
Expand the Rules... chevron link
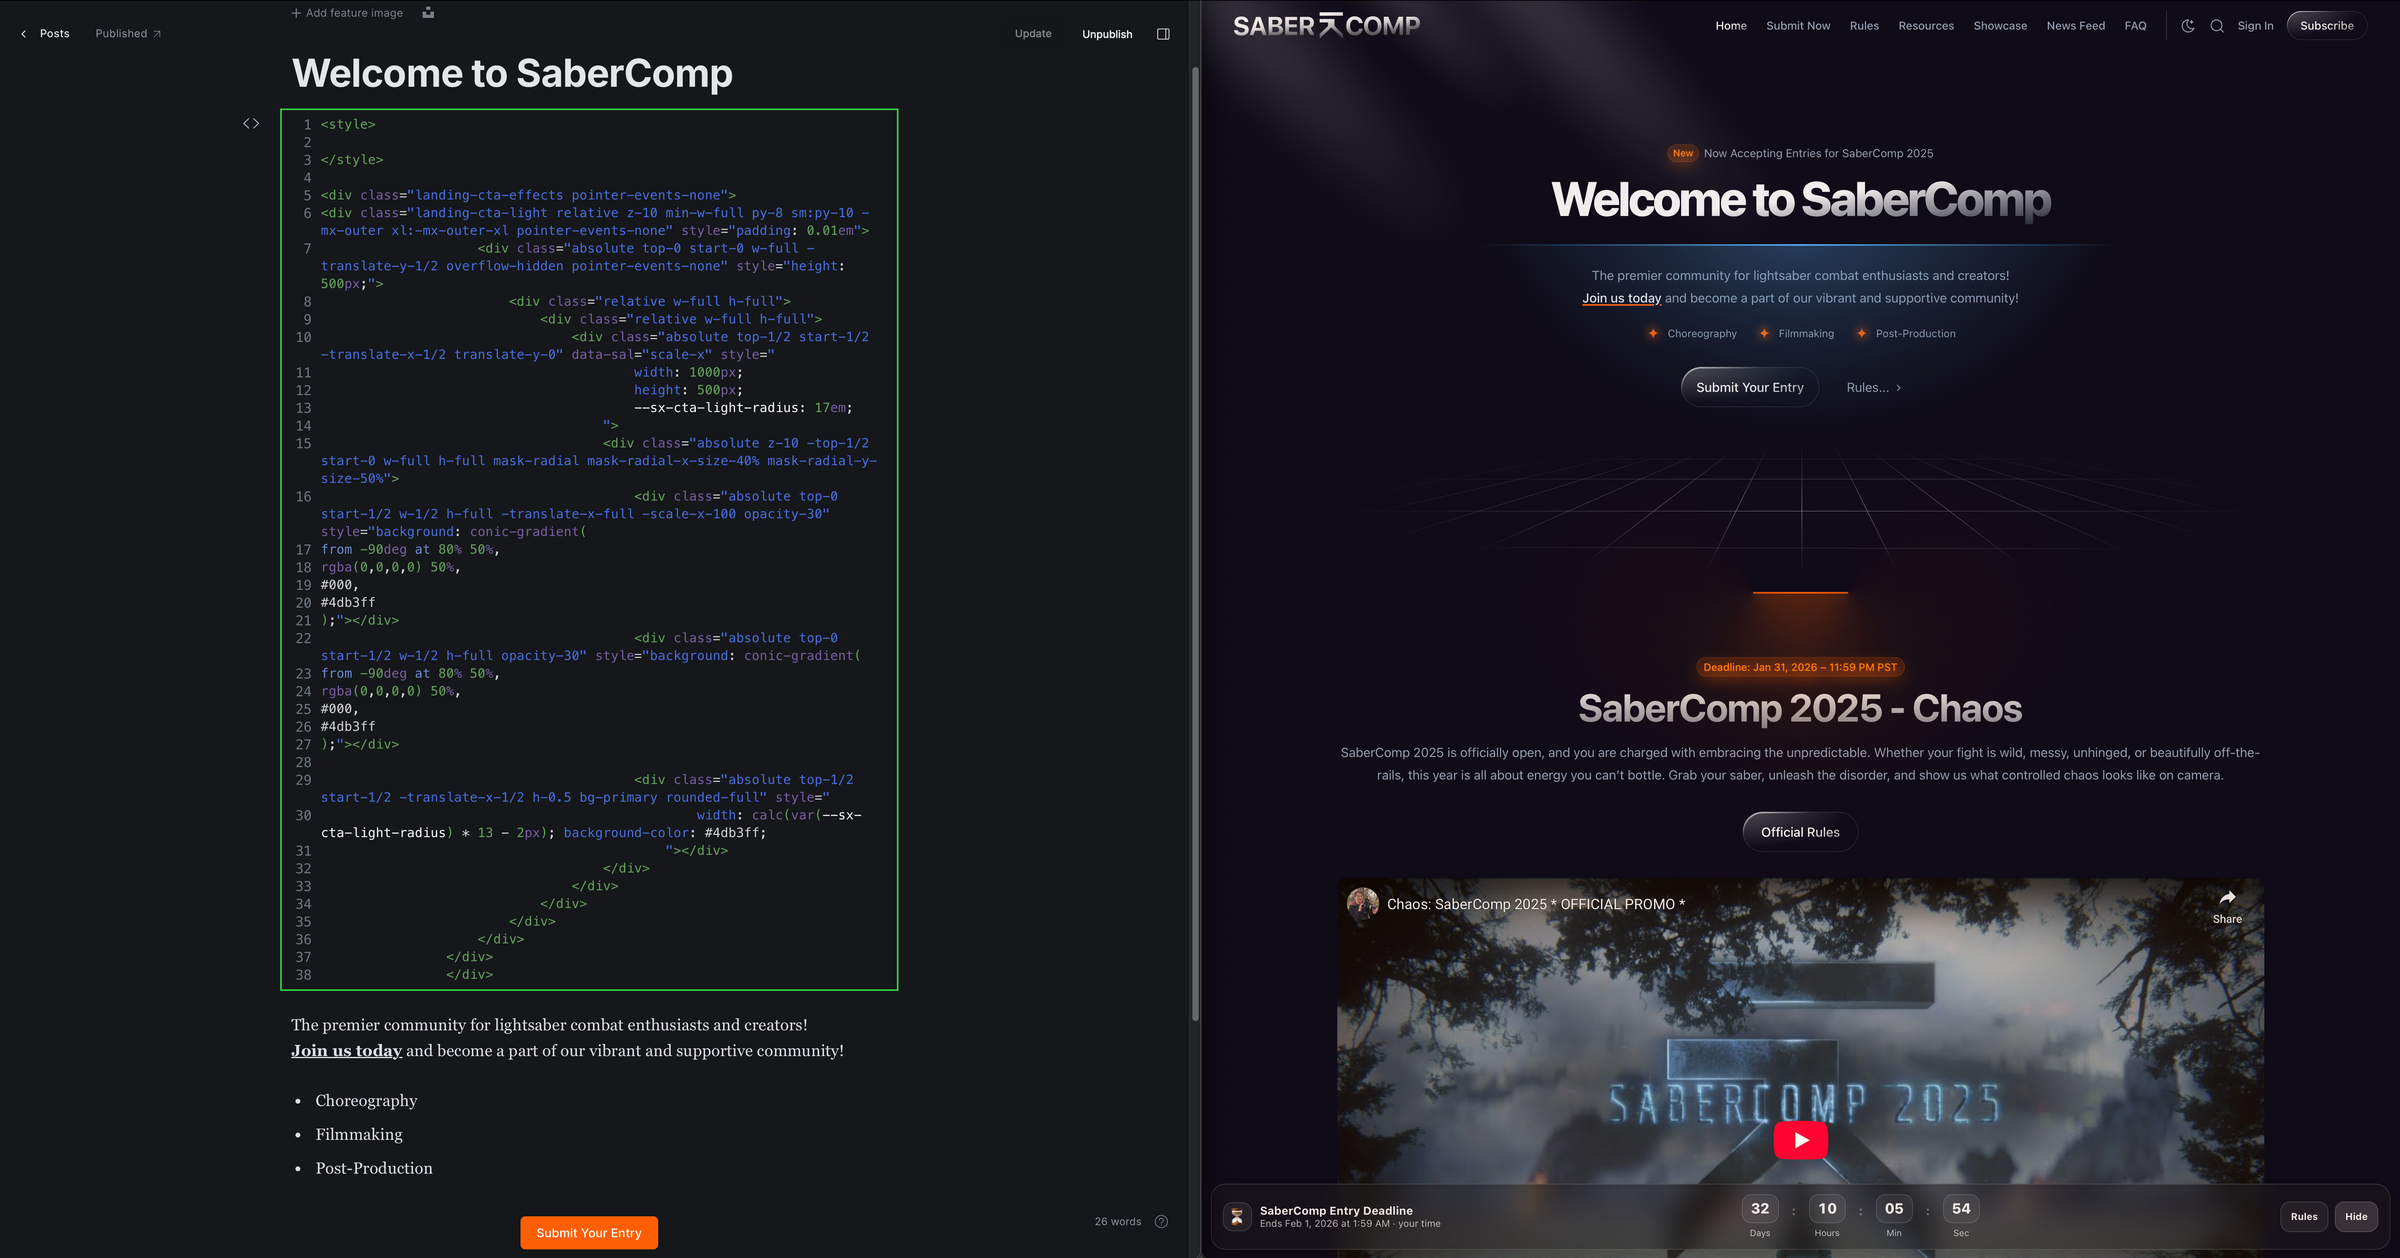[x=1874, y=387]
